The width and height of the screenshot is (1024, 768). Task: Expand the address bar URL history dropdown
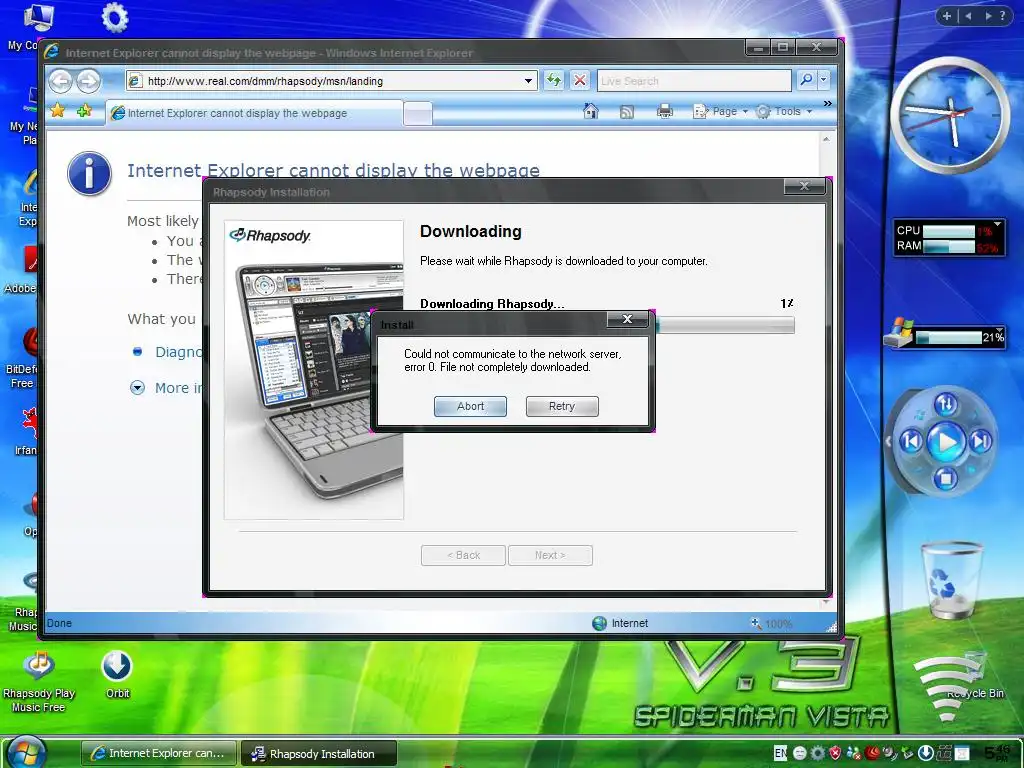[x=528, y=81]
